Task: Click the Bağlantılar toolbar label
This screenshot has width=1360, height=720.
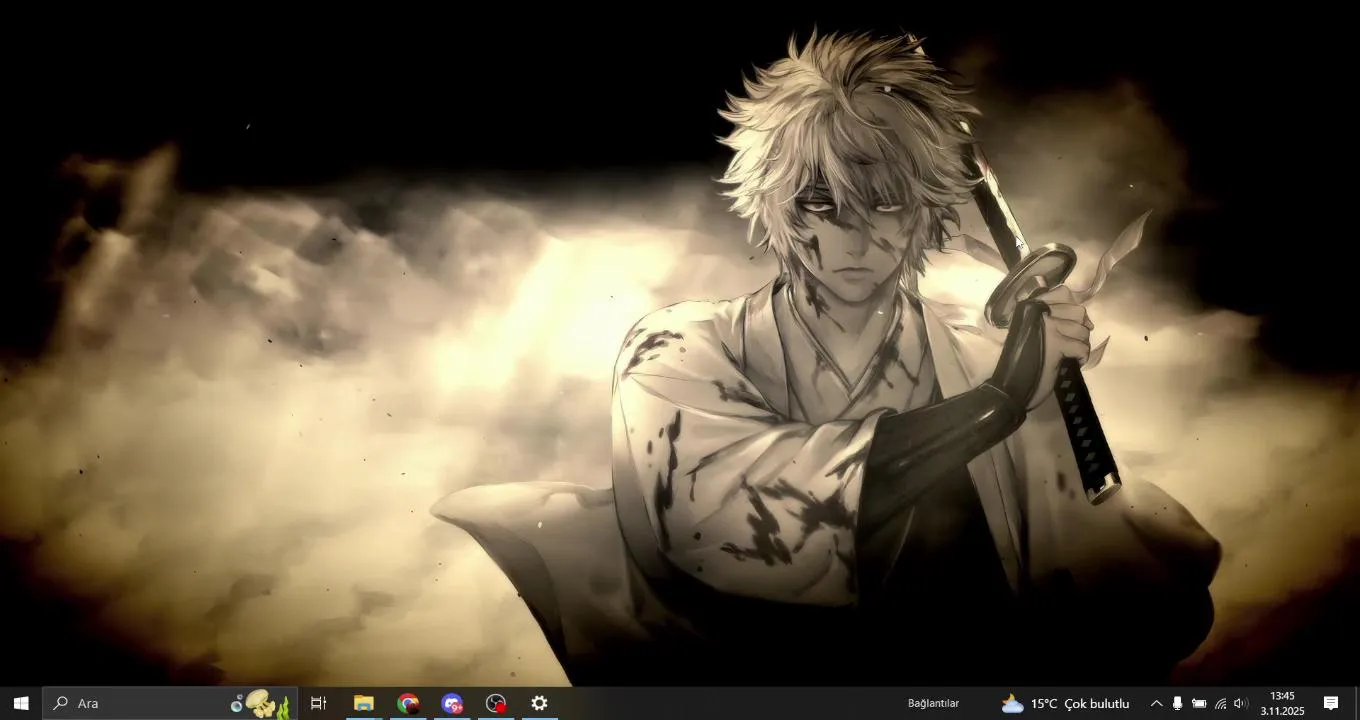Action: click(x=933, y=703)
